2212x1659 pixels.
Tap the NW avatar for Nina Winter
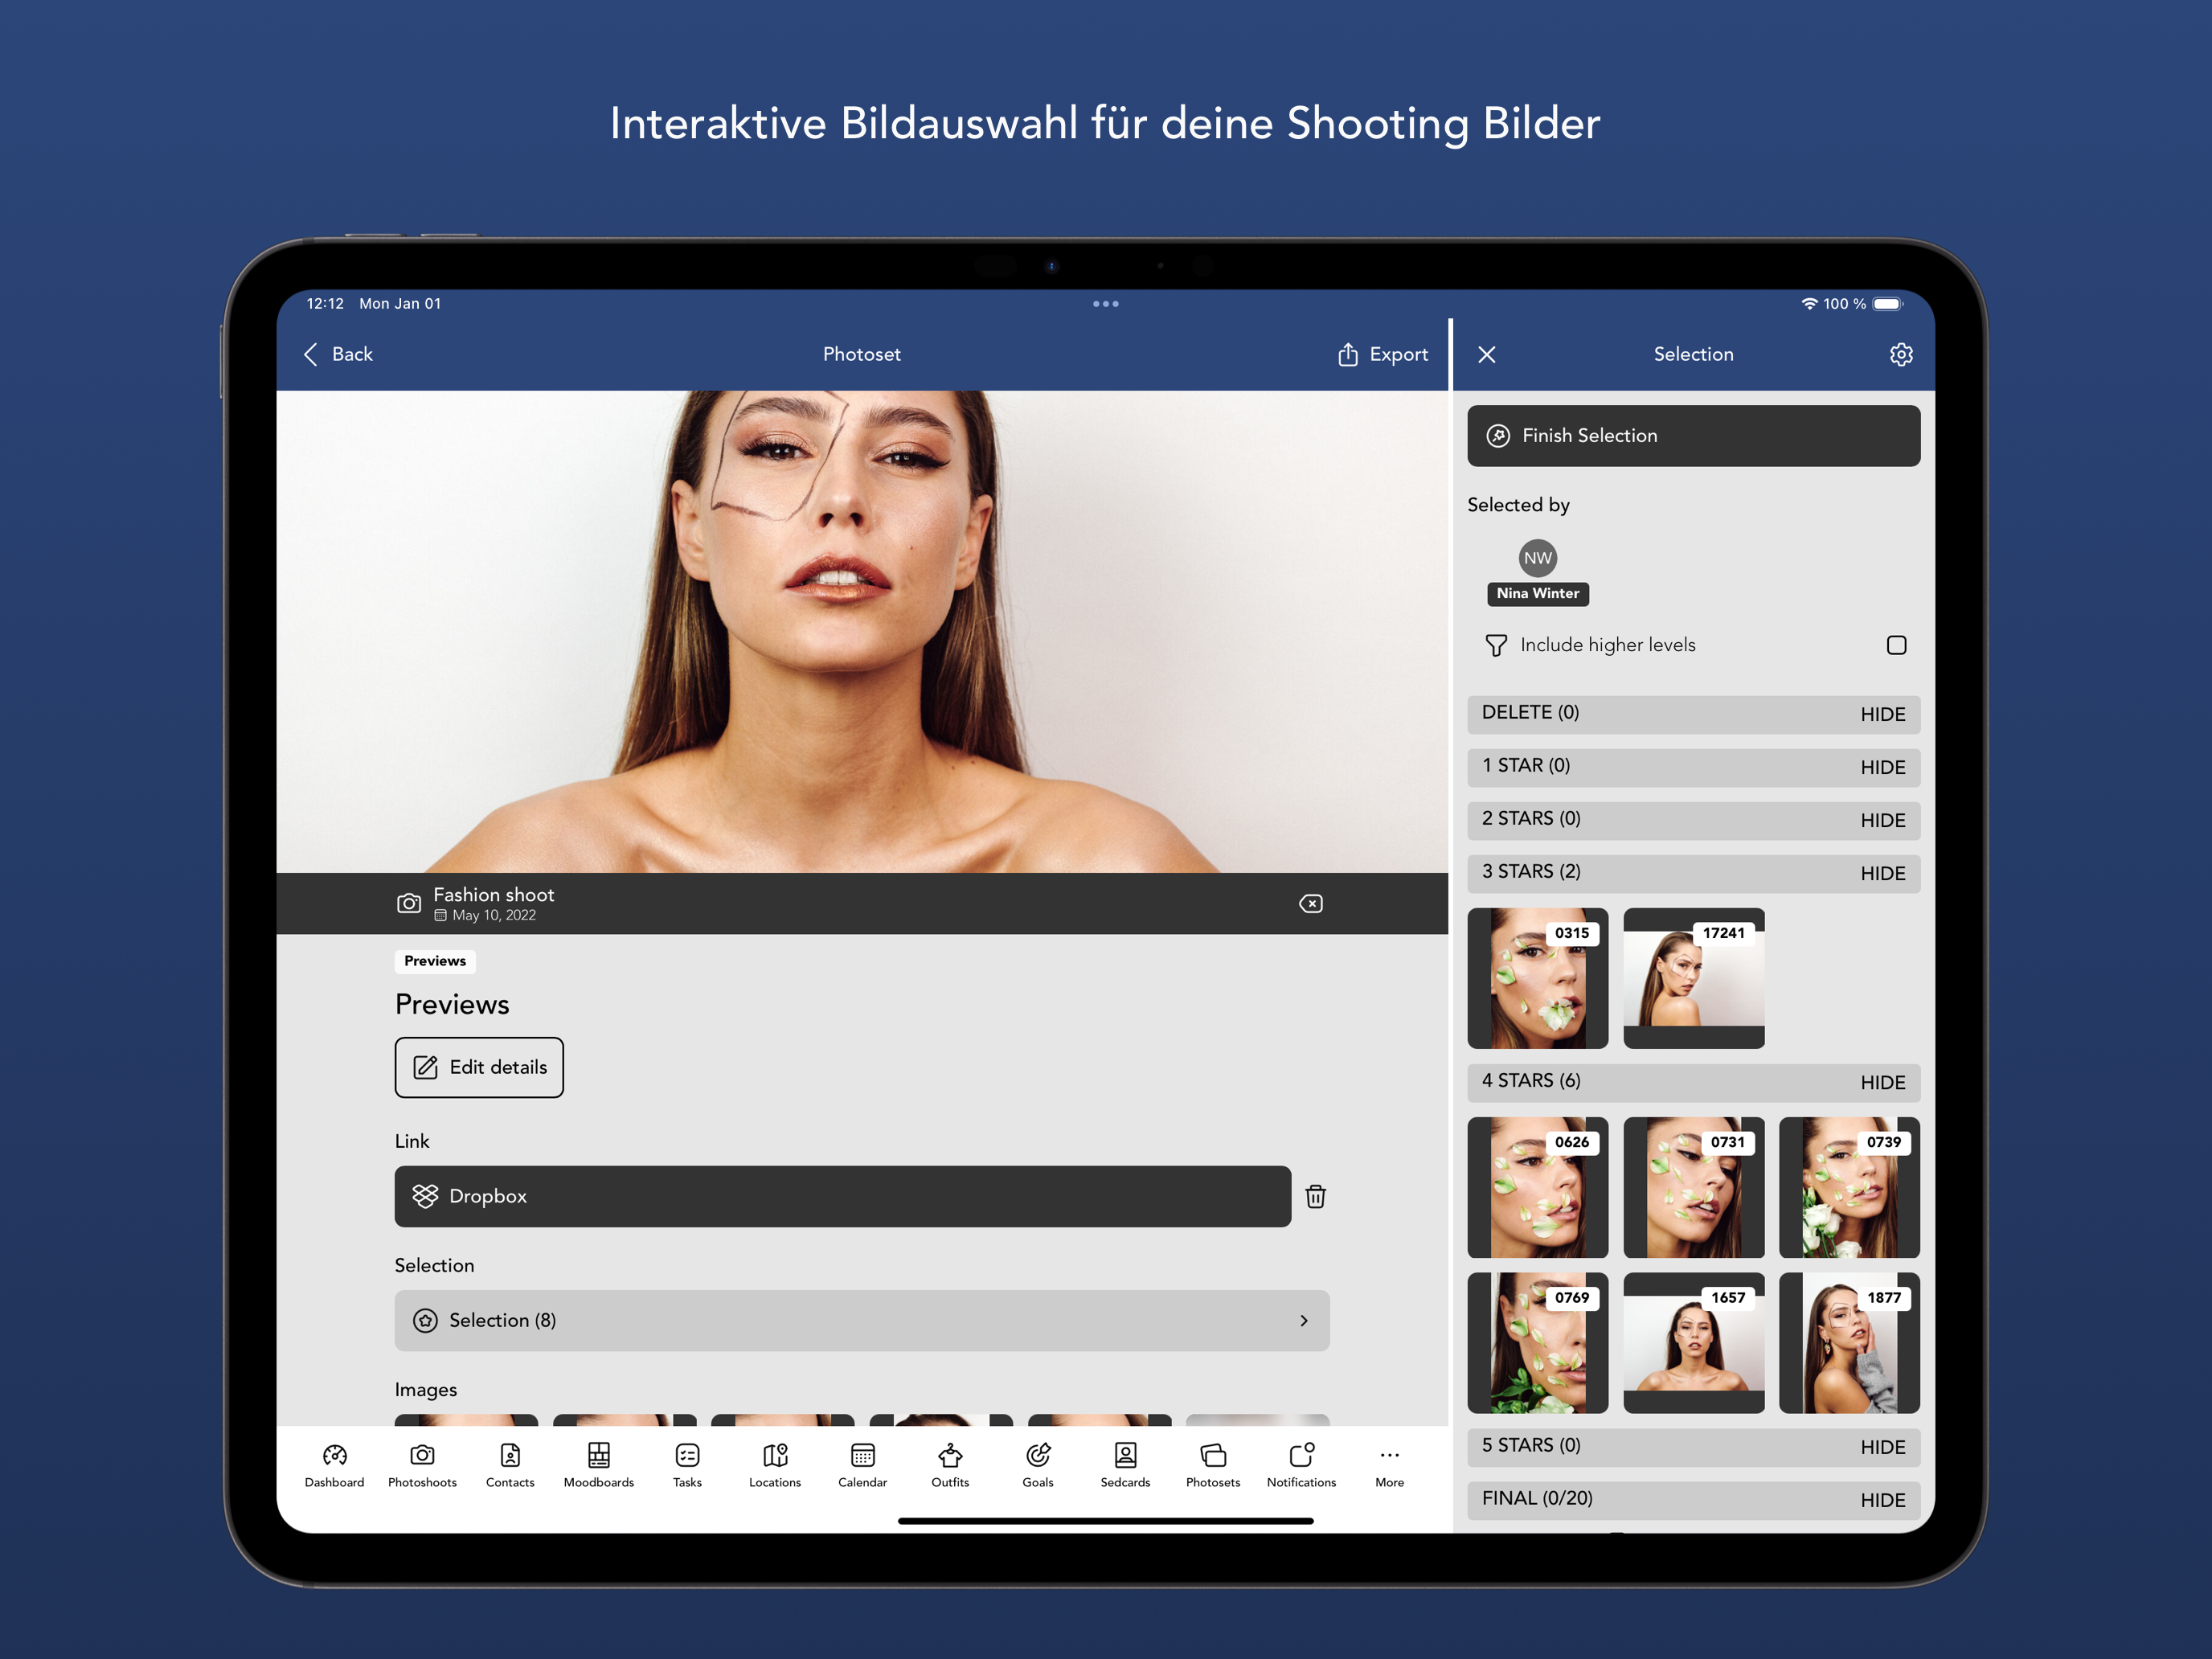1537,558
